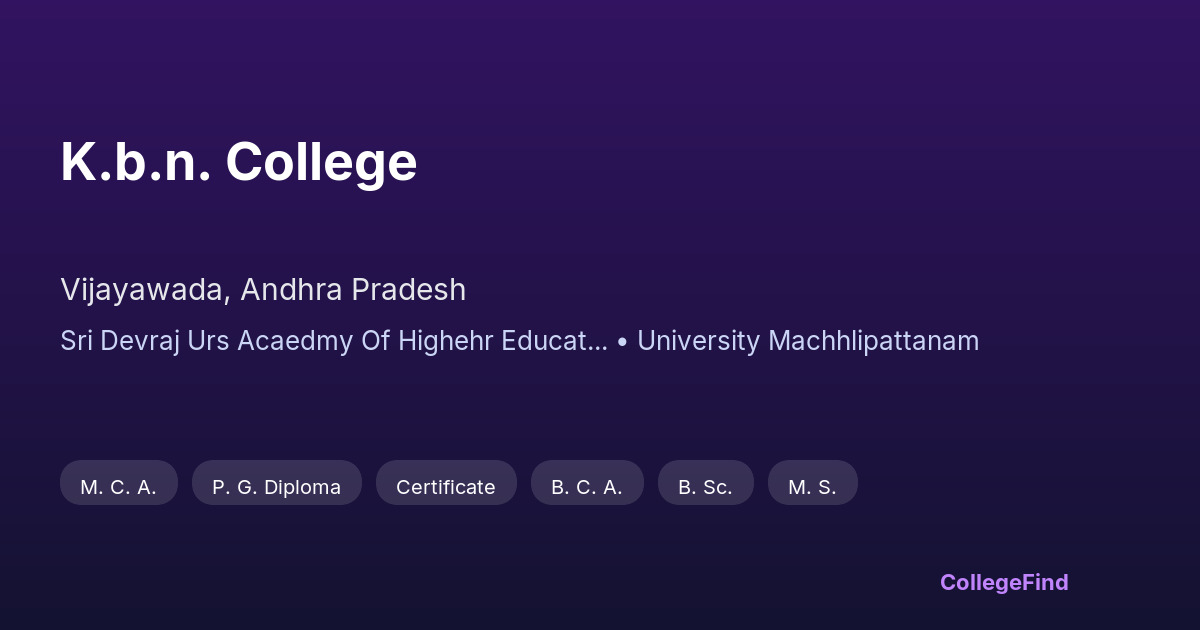The height and width of the screenshot is (630, 1200).
Task: Click the word Diploma inside the second chip
Action: 303,486
